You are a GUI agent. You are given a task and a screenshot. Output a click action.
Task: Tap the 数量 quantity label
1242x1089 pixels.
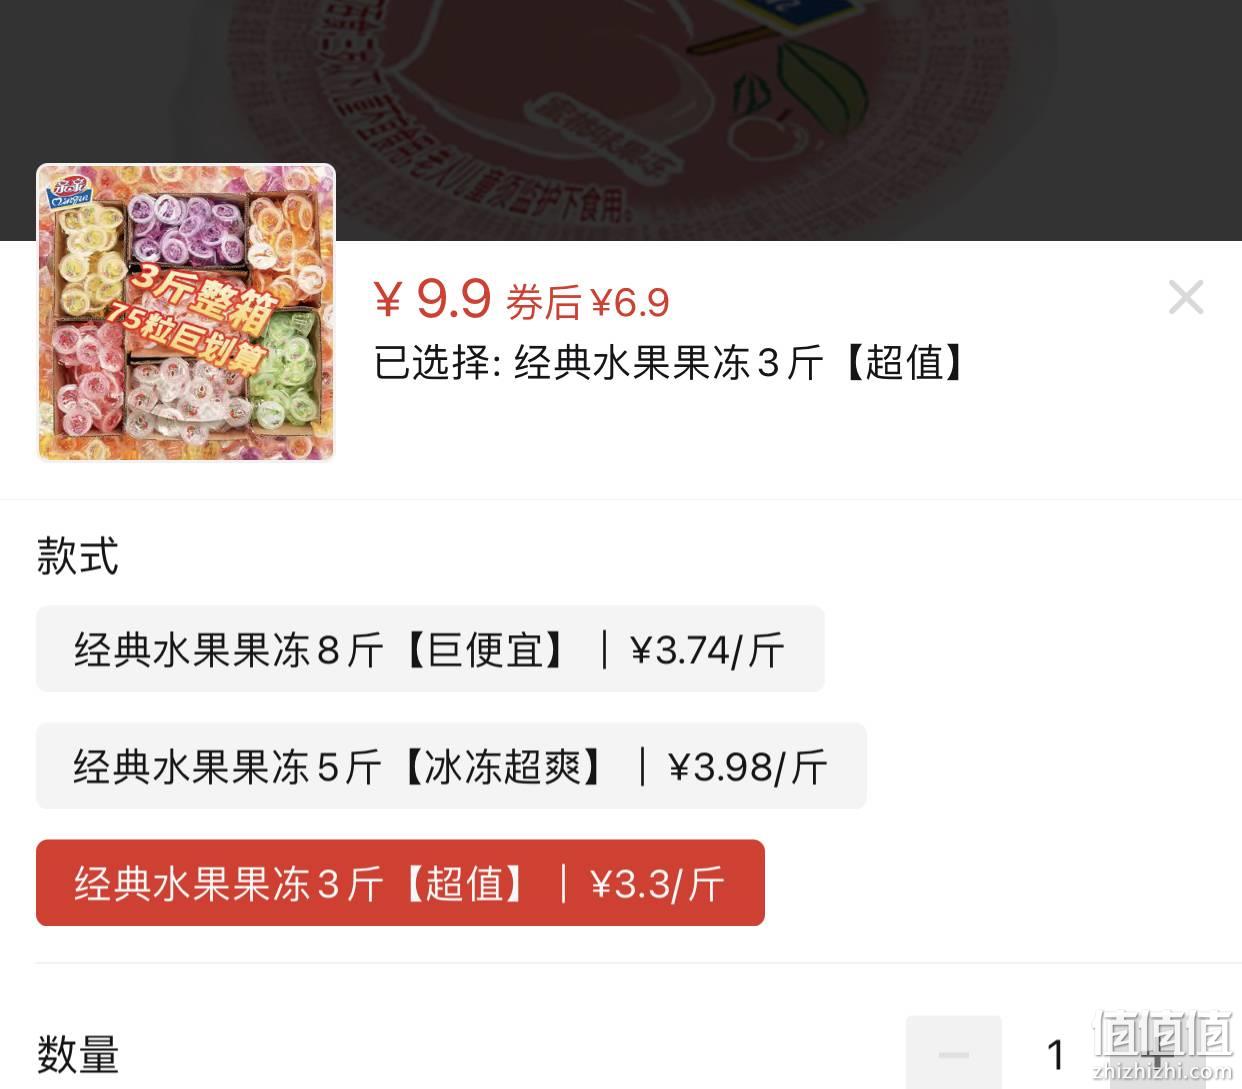pyautogui.click(x=78, y=1054)
